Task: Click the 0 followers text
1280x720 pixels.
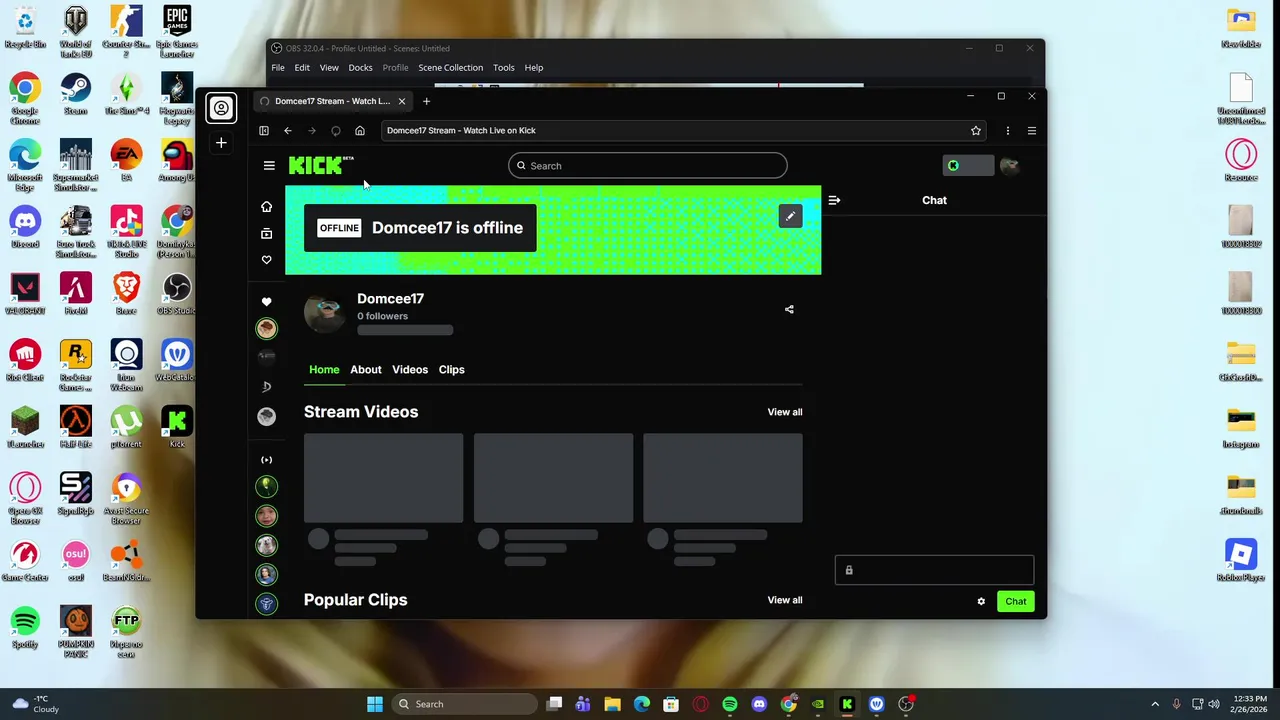Action: pos(383,316)
